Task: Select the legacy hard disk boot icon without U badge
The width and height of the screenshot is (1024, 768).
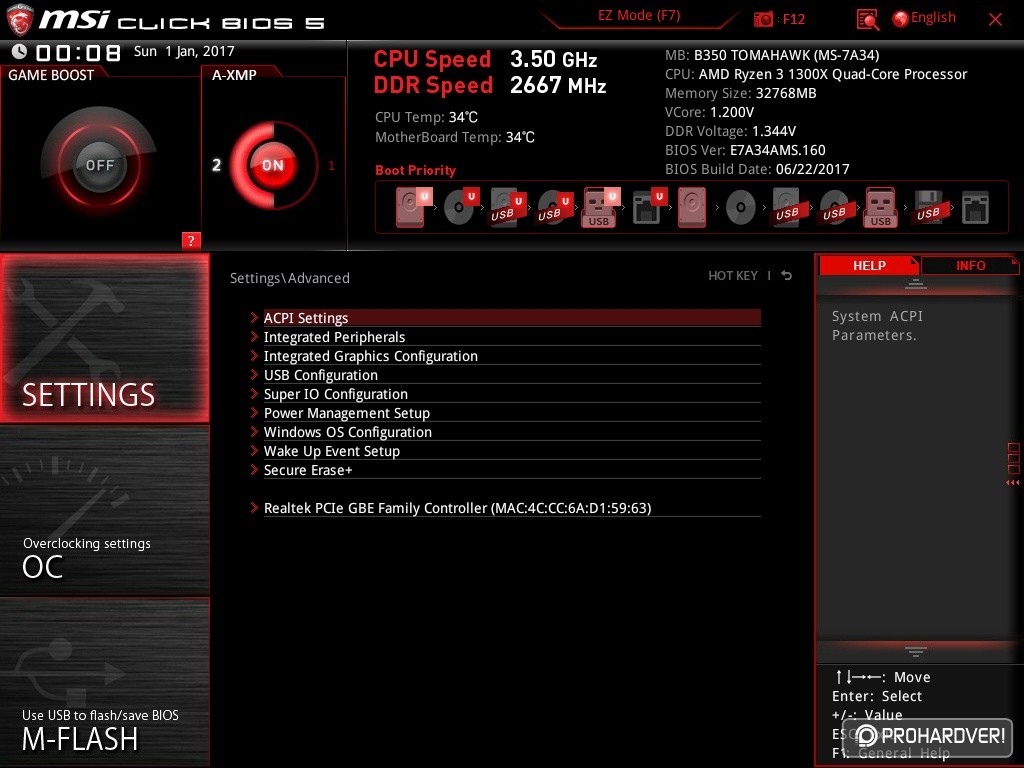Action: 692,207
